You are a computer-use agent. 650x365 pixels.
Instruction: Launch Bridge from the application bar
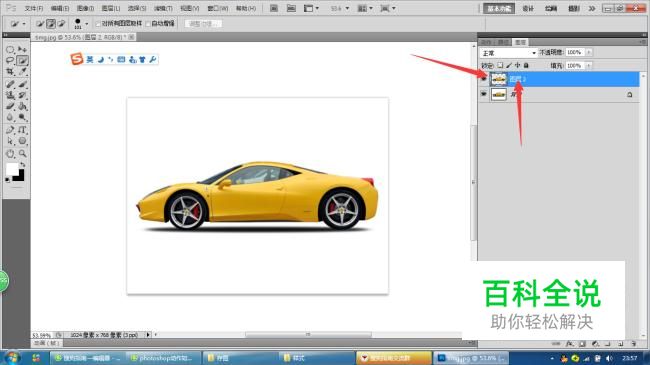(x=274, y=8)
